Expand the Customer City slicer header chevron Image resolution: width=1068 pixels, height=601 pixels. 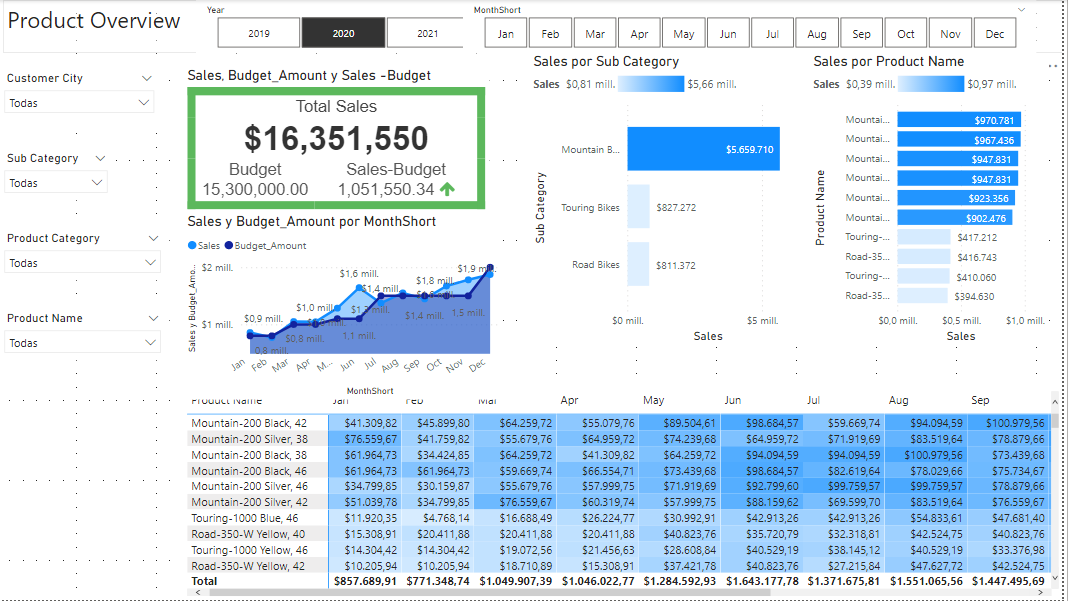(x=147, y=78)
